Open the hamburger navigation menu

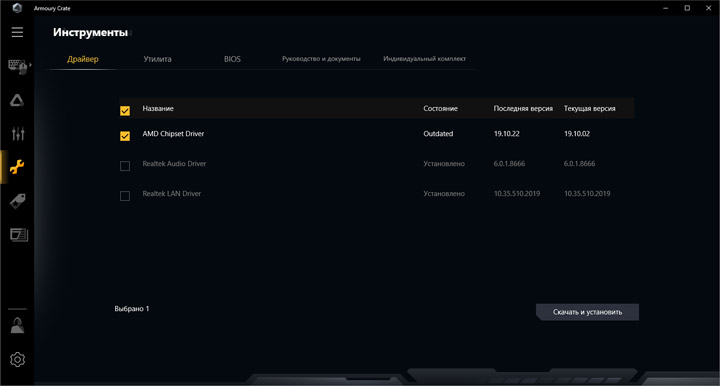(x=17, y=32)
